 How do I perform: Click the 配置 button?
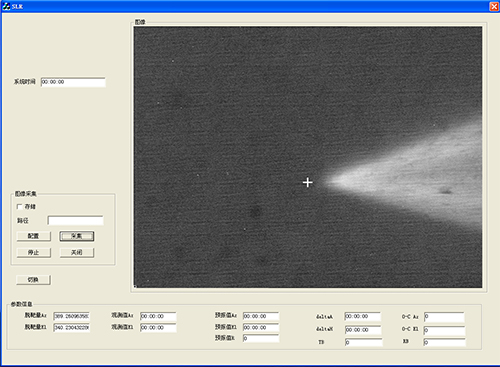(34, 236)
